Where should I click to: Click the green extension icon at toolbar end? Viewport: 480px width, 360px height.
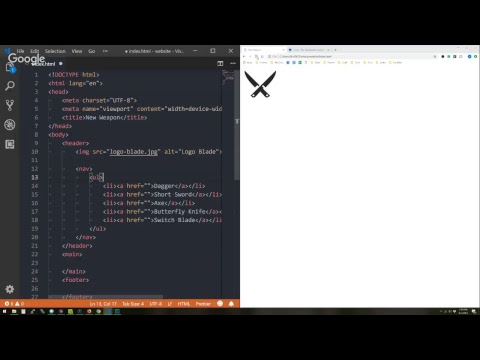click(x=475, y=57)
